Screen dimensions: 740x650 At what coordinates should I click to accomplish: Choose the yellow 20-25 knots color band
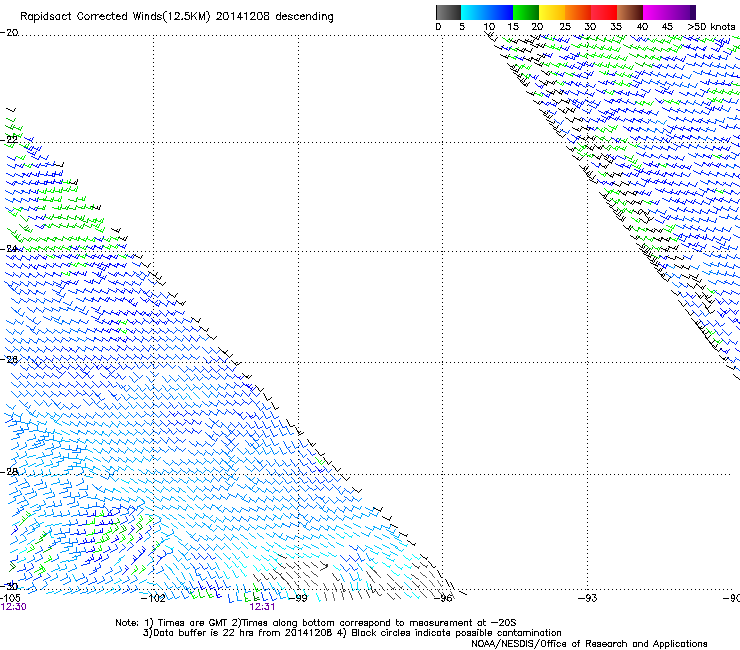coord(552,12)
